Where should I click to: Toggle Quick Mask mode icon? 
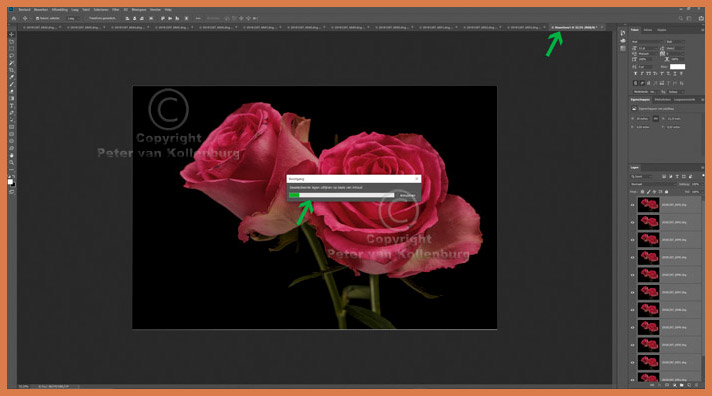[12, 192]
